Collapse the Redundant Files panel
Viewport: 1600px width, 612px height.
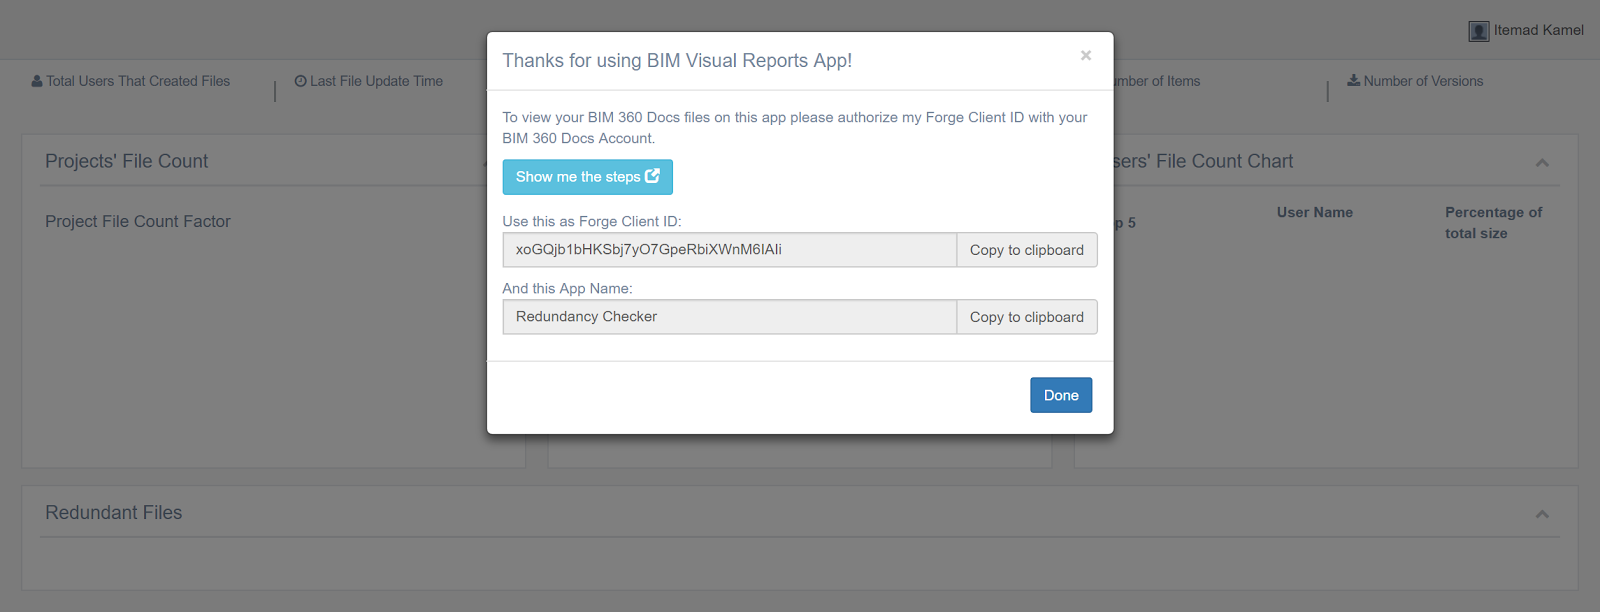(x=1542, y=514)
